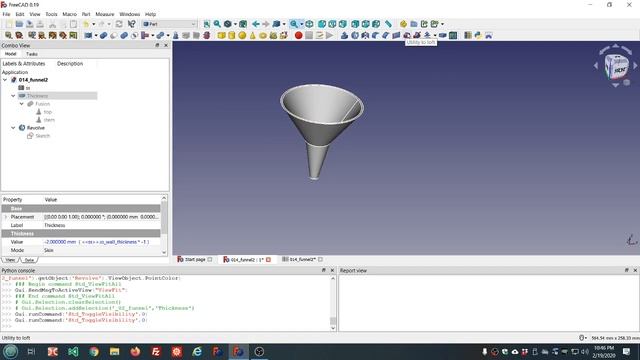Open the undo history dropdown arrow
The width and height of the screenshot is (640, 360).
click(93, 24)
